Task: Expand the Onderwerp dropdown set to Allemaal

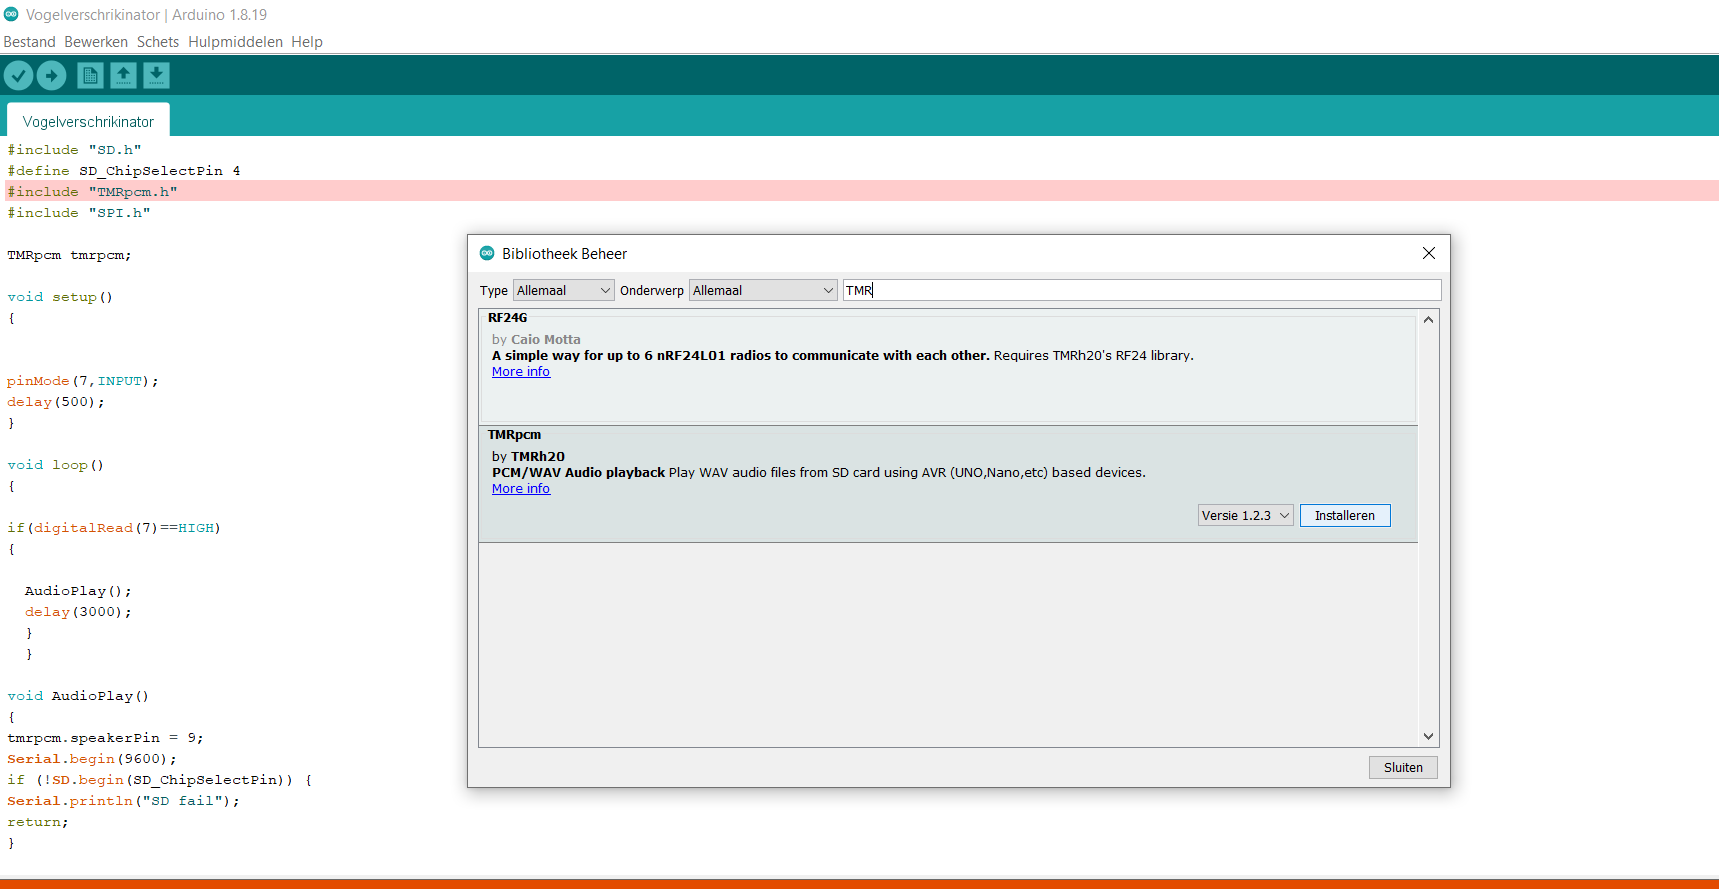Action: (763, 290)
